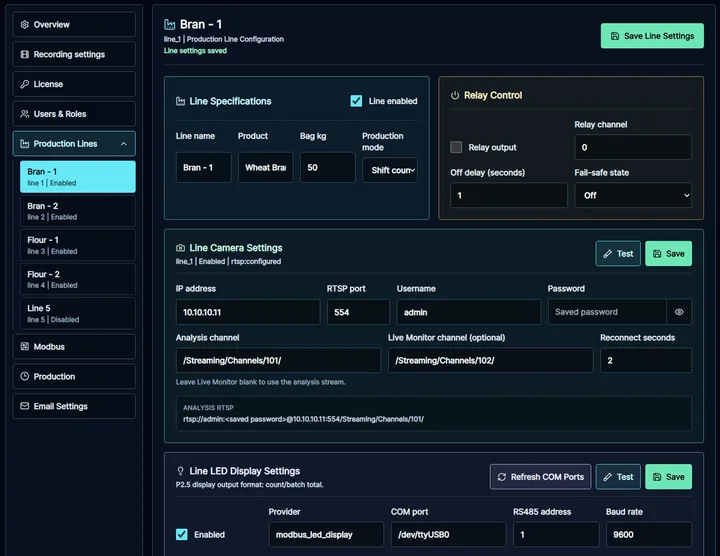720x556 pixels.
Task: Click the Saved password field
Action: click(607, 312)
